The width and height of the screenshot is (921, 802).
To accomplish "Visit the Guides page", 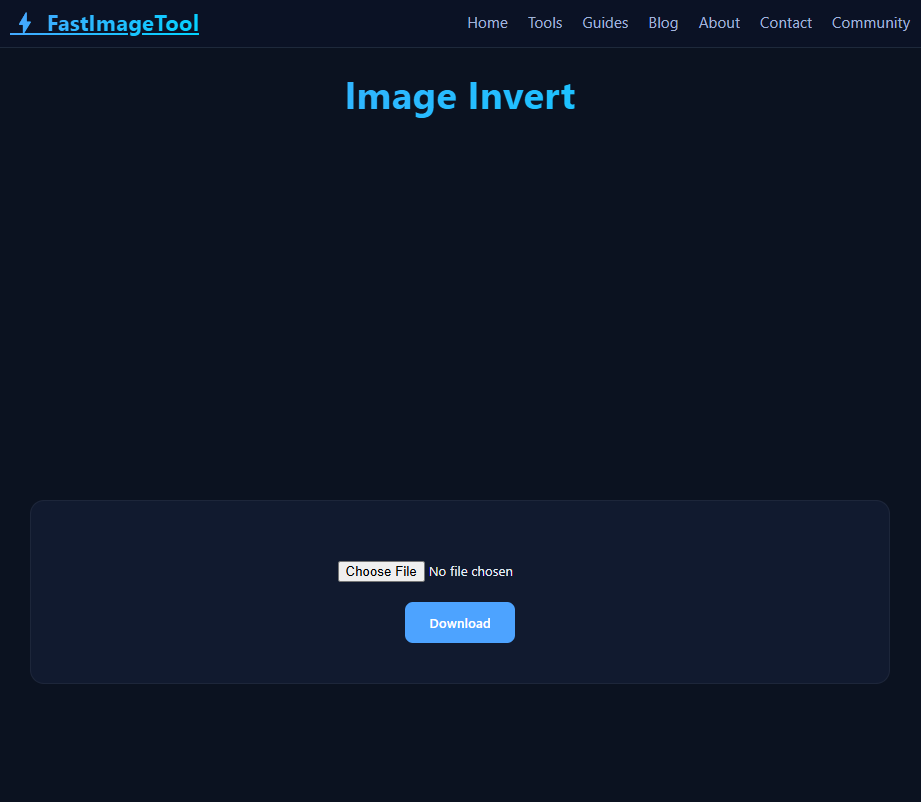I will tap(605, 22).
